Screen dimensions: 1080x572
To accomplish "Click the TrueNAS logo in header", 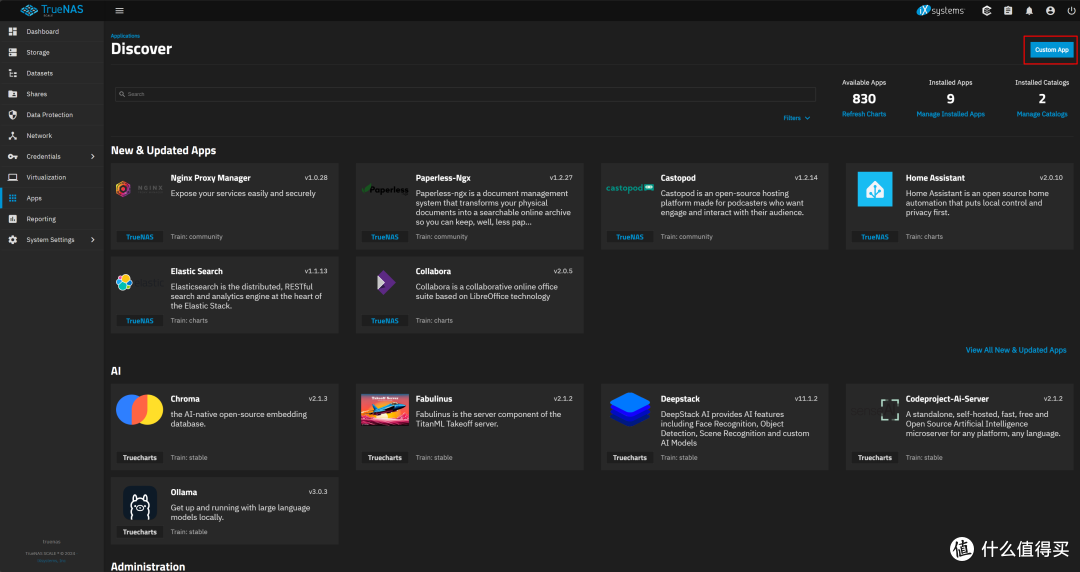I will 52,10.
